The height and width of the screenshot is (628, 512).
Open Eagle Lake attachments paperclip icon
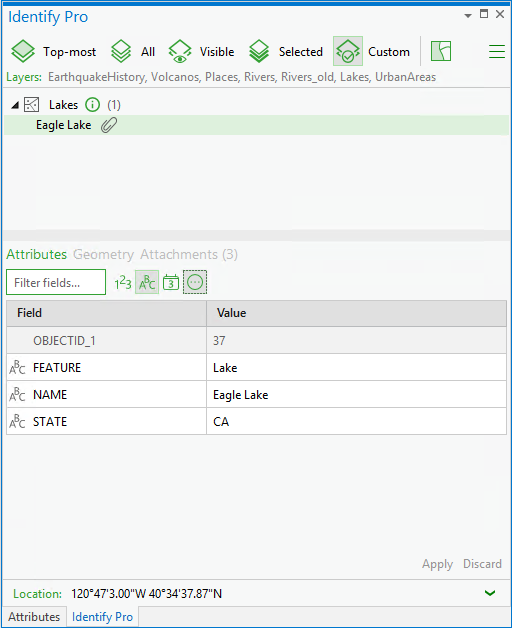point(109,125)
